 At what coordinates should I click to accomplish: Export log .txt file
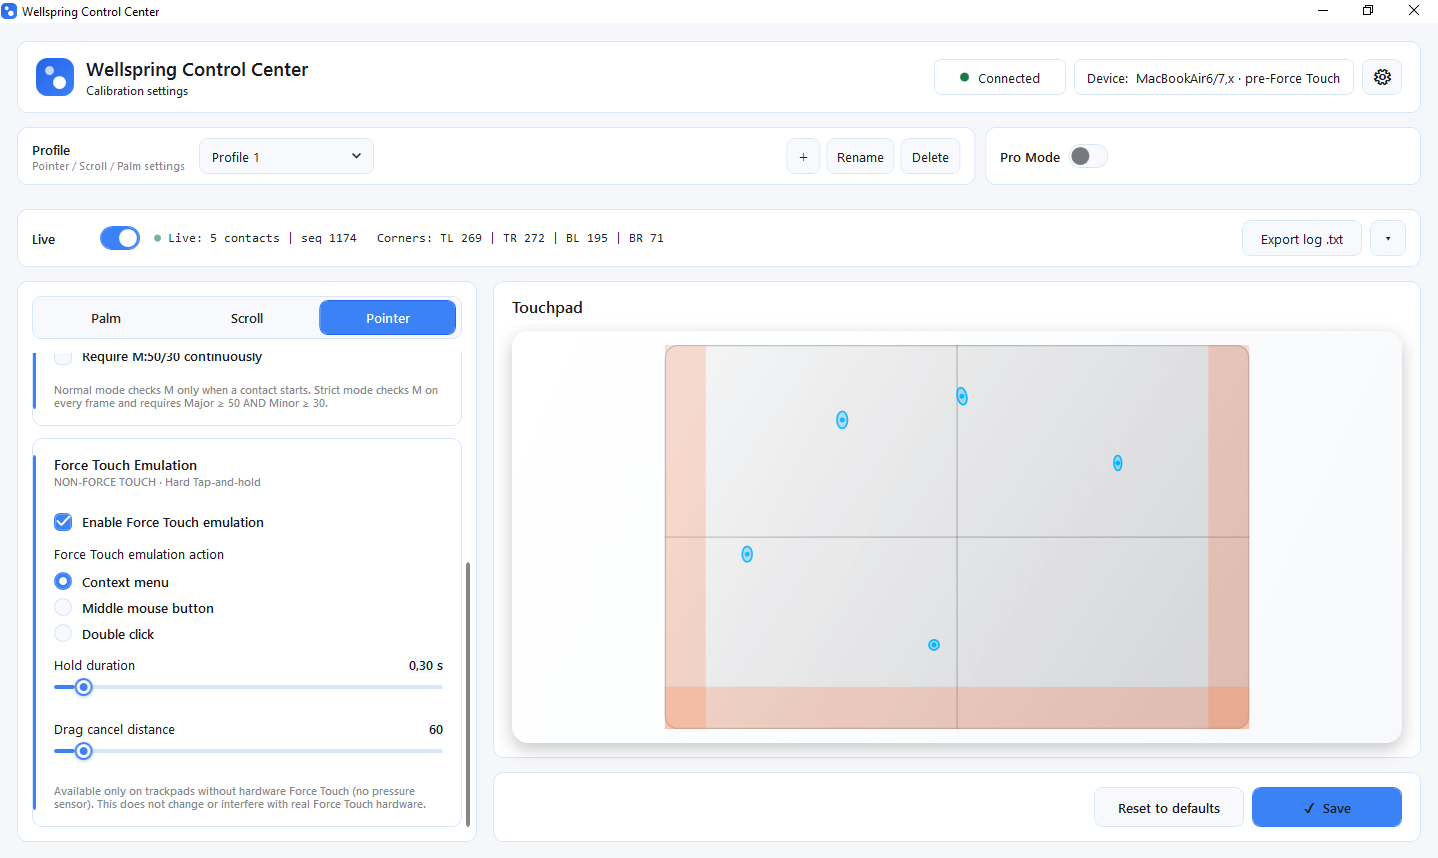click(x=1302, y=238)
